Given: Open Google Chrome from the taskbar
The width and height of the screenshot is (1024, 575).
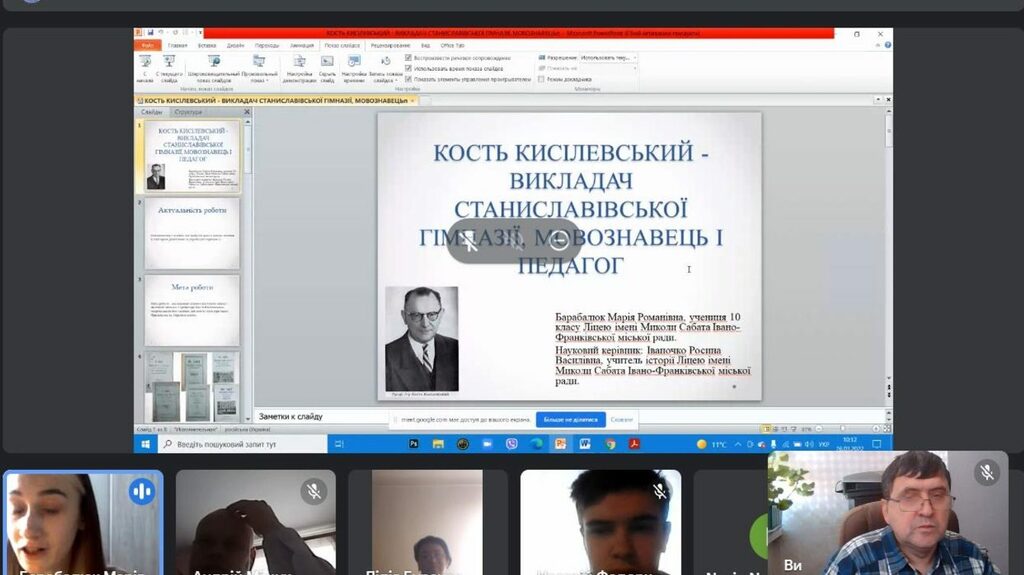Looking at the screenshot, I should (610, 444).
